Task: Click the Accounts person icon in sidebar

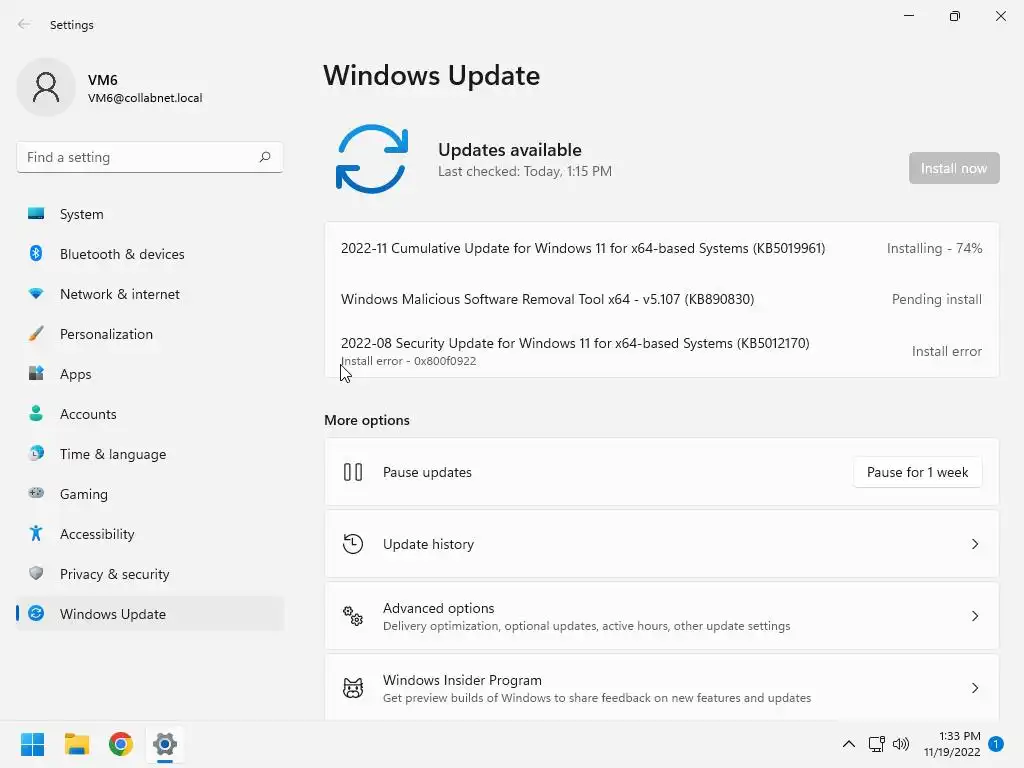Action: (36, 413)
